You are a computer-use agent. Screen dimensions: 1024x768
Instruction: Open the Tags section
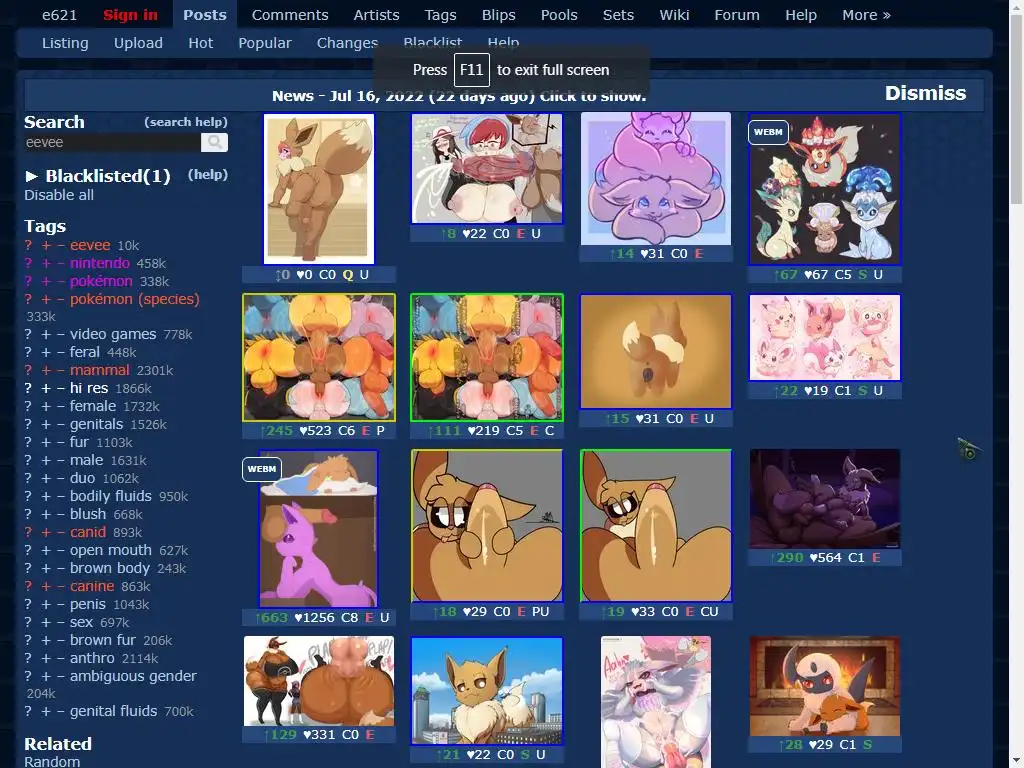tap(440, 15)
